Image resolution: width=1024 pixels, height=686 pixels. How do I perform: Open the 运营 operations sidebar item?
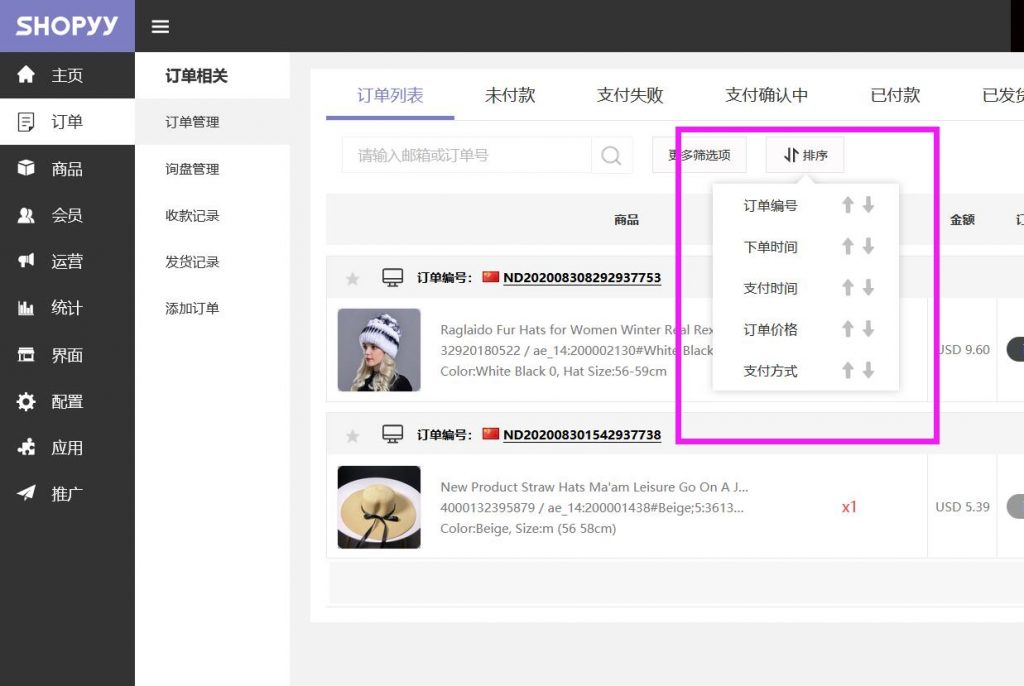[67, 261]
